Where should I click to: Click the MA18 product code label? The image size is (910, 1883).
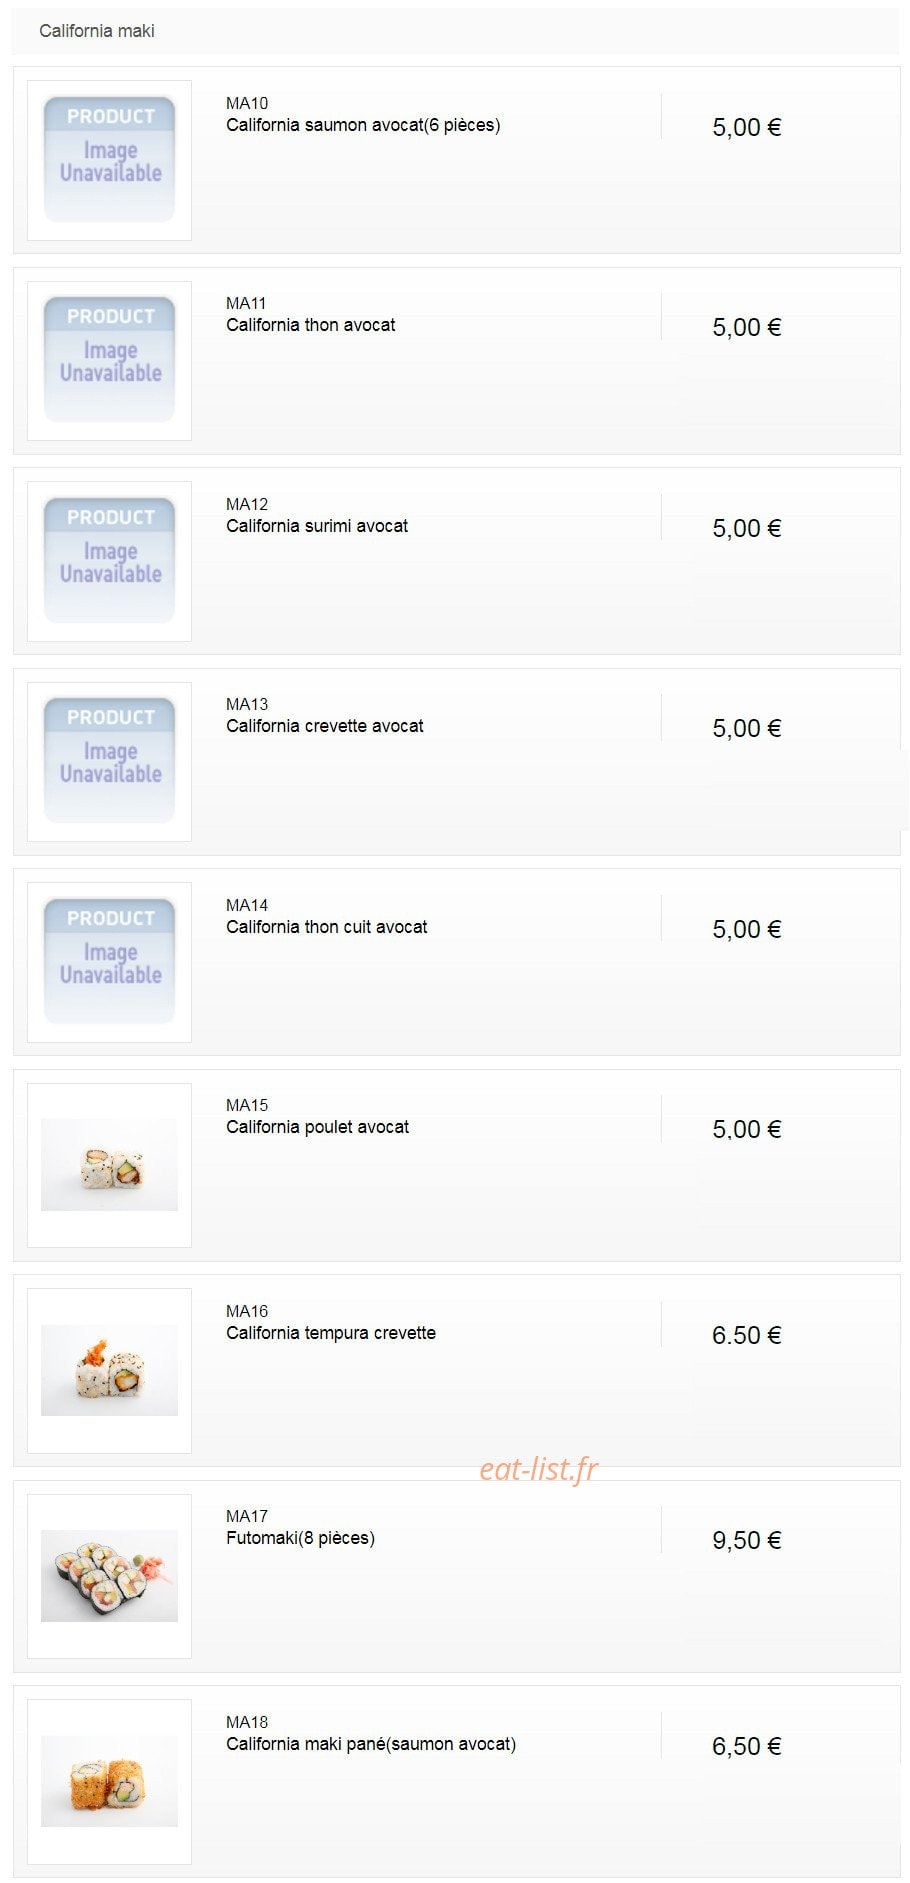pos(247,1722)
